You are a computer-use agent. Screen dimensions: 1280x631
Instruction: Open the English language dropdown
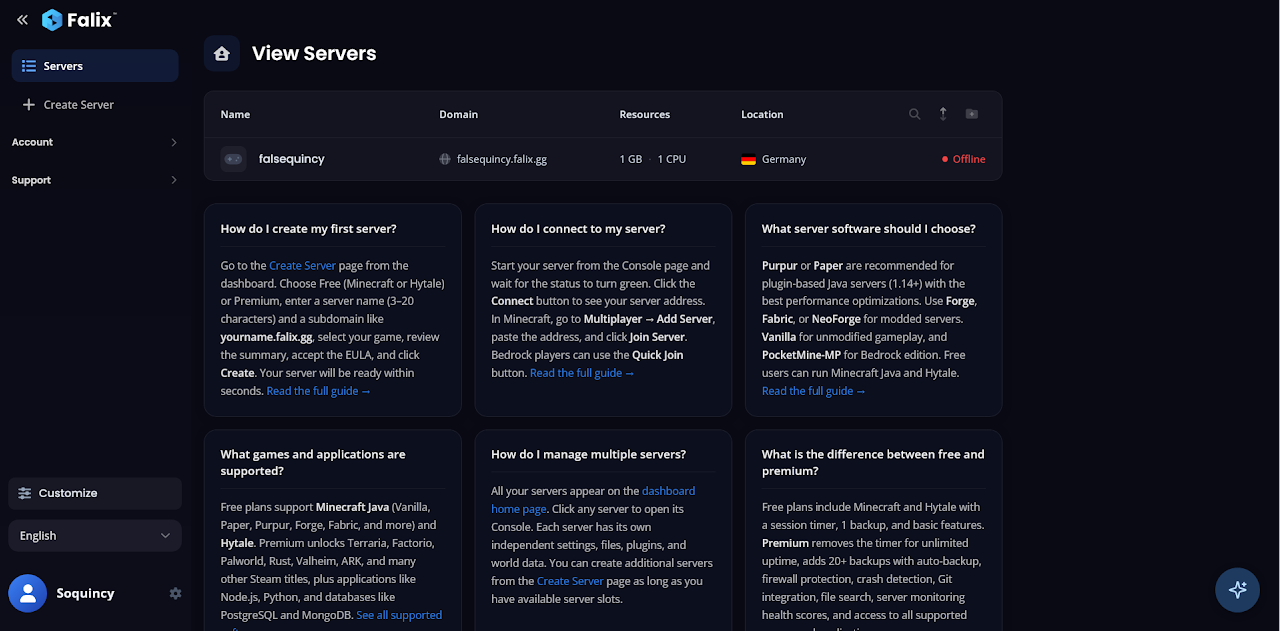click(x=95, y=536)
